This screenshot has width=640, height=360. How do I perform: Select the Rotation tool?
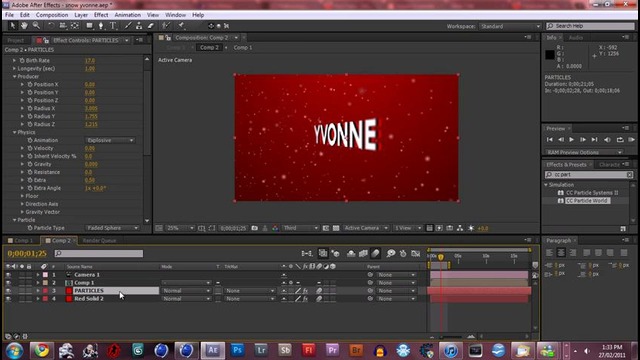pos(51,26)
